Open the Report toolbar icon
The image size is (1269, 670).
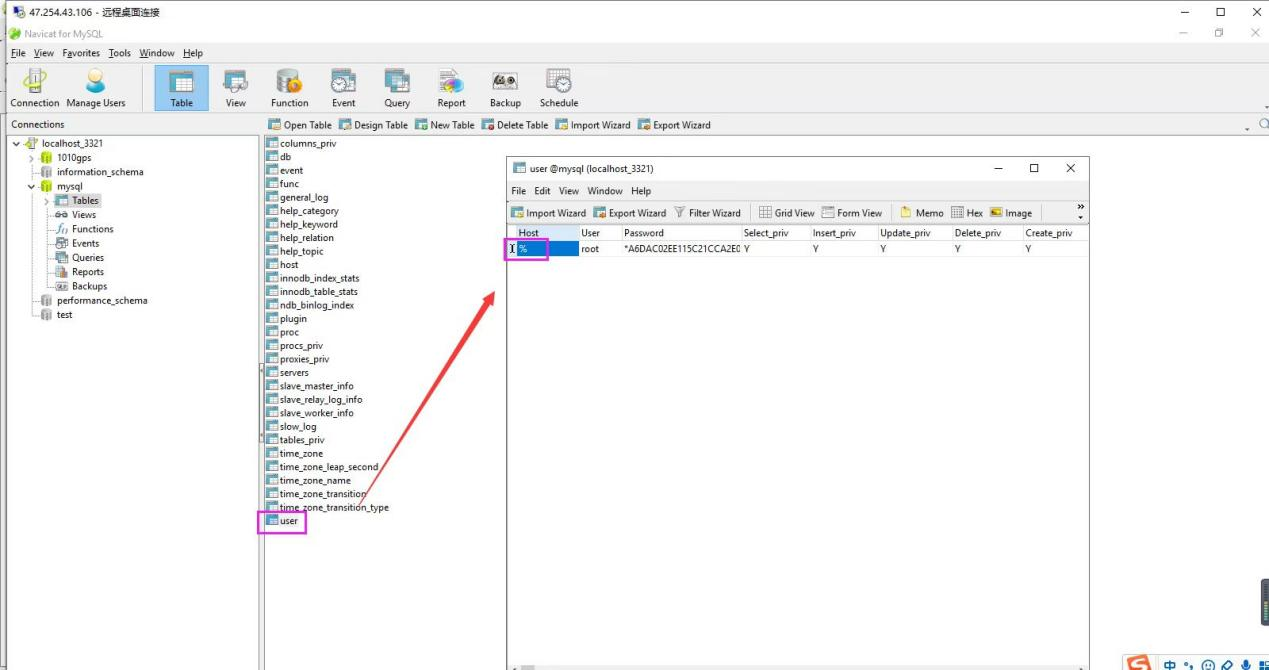click(451, 88)
